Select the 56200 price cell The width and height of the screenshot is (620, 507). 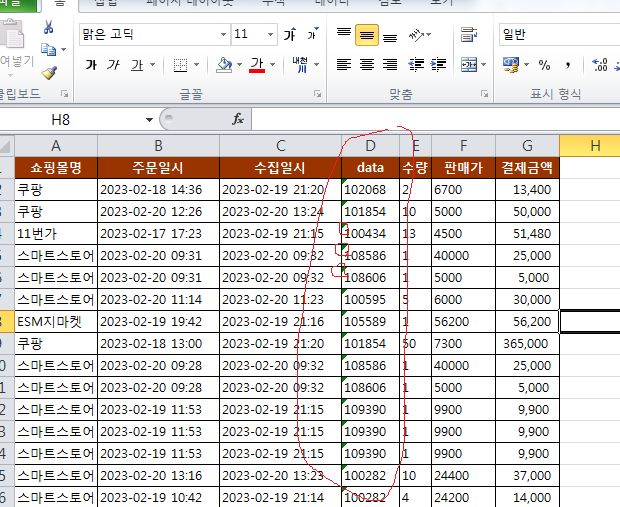pos(463,322)
